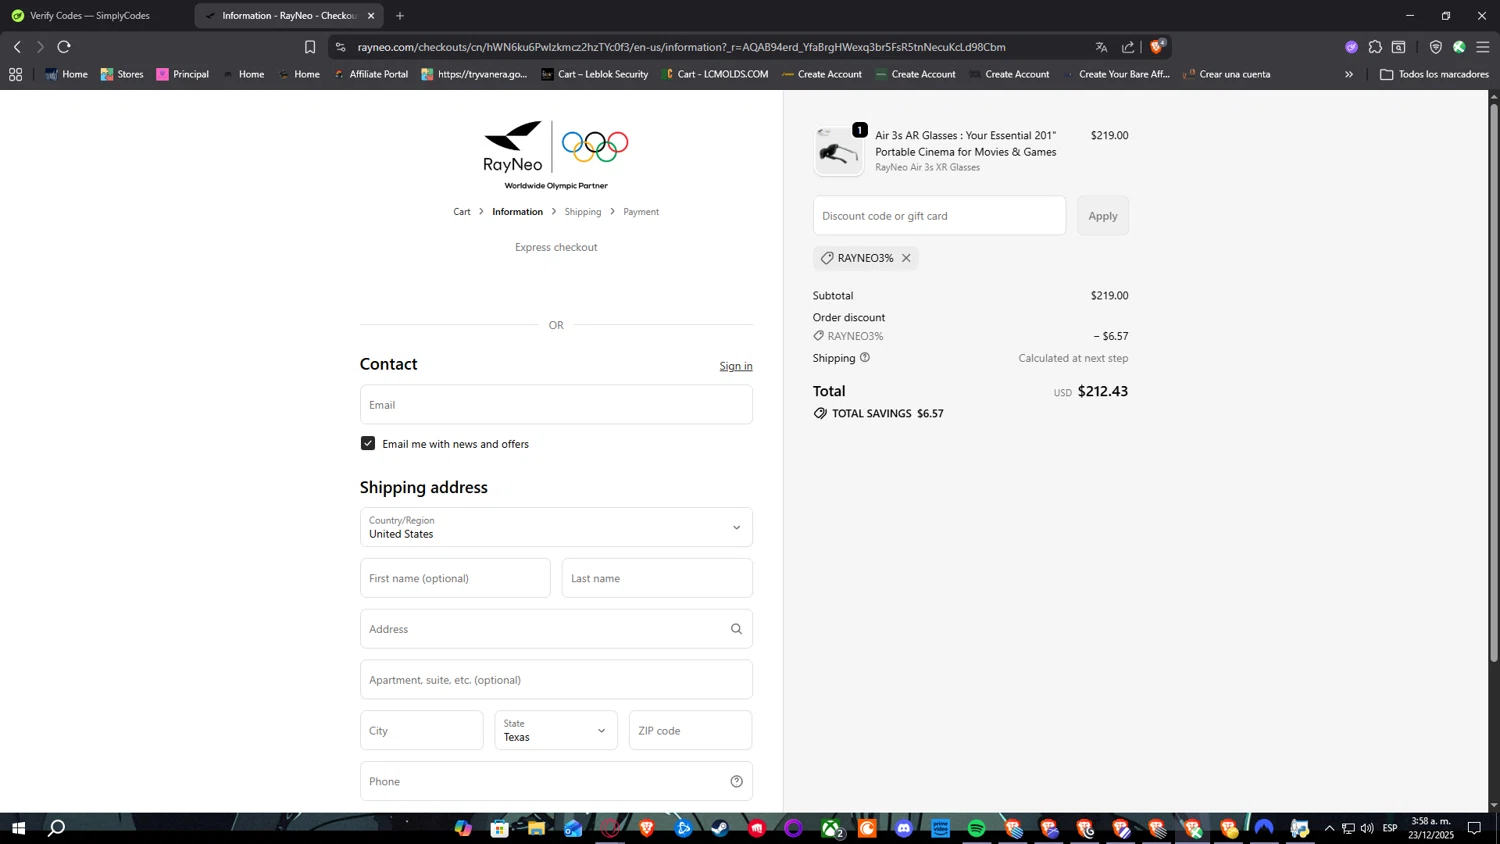Viewport: 1500px width, 844px height.
Task: Open the Stores bookmark
Action: click(x=122, y=74)
